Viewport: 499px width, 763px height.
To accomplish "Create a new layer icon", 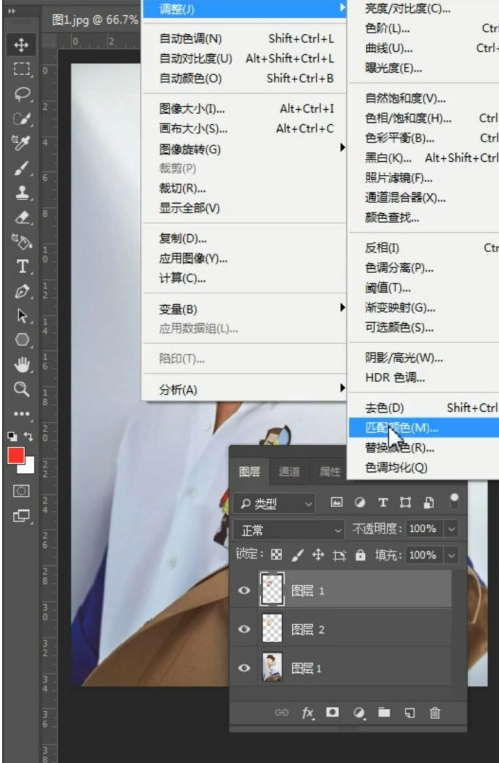I will pos(409,713).
